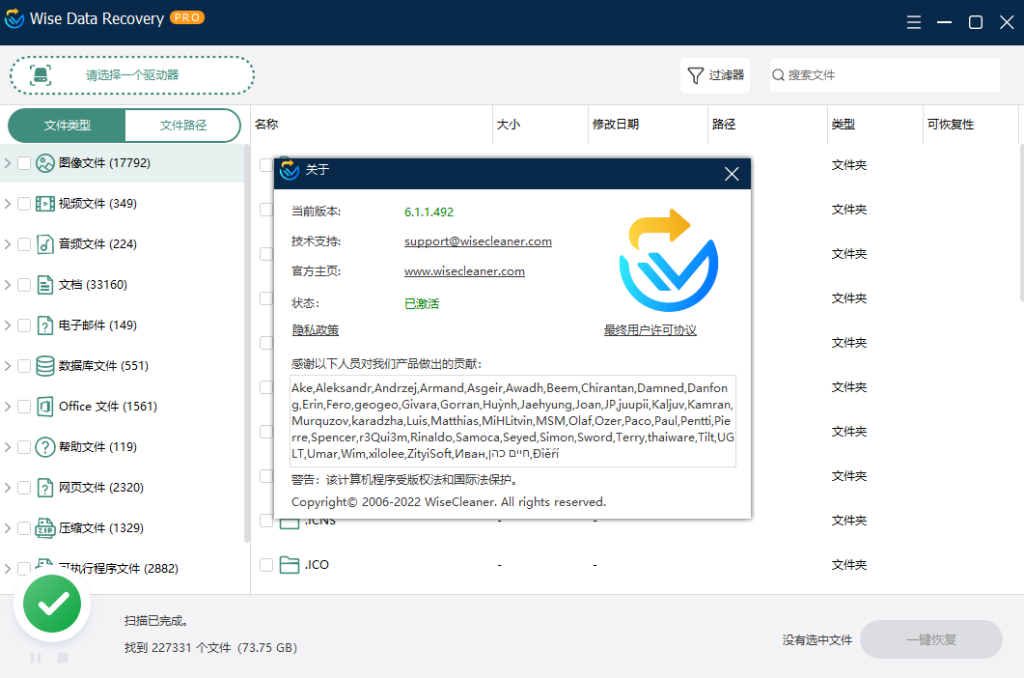Click the 请选择一个驱动器 drive selection button

coord(132,75)
